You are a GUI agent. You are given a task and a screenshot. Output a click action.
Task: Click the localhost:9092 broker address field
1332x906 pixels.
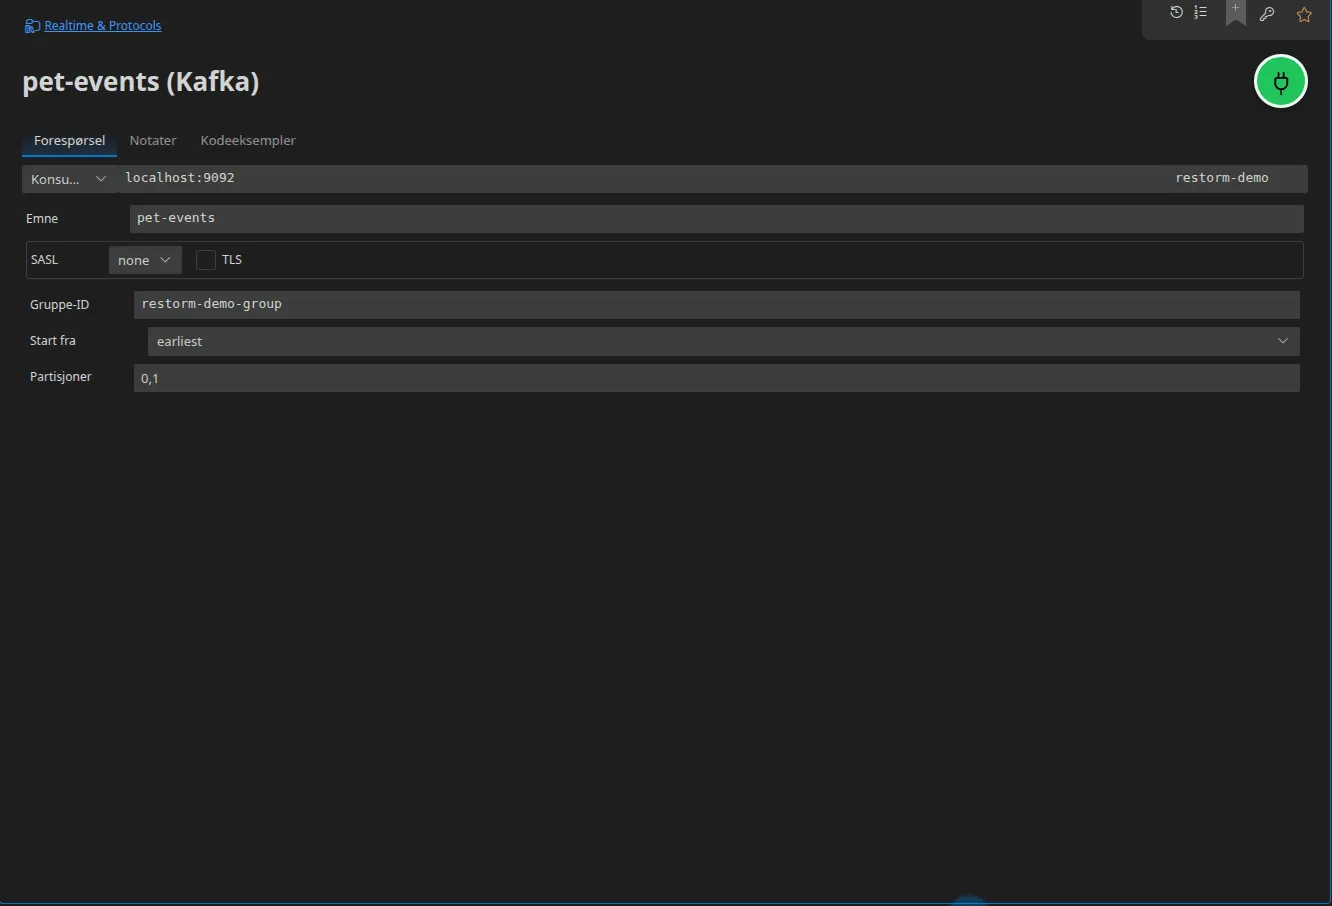coord(640,178)
